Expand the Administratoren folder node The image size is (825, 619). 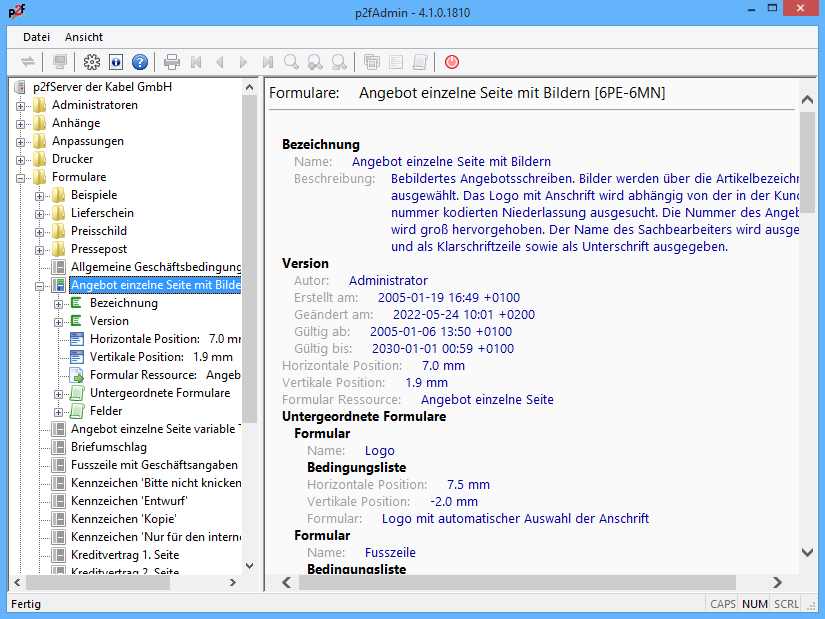(21, 105)
